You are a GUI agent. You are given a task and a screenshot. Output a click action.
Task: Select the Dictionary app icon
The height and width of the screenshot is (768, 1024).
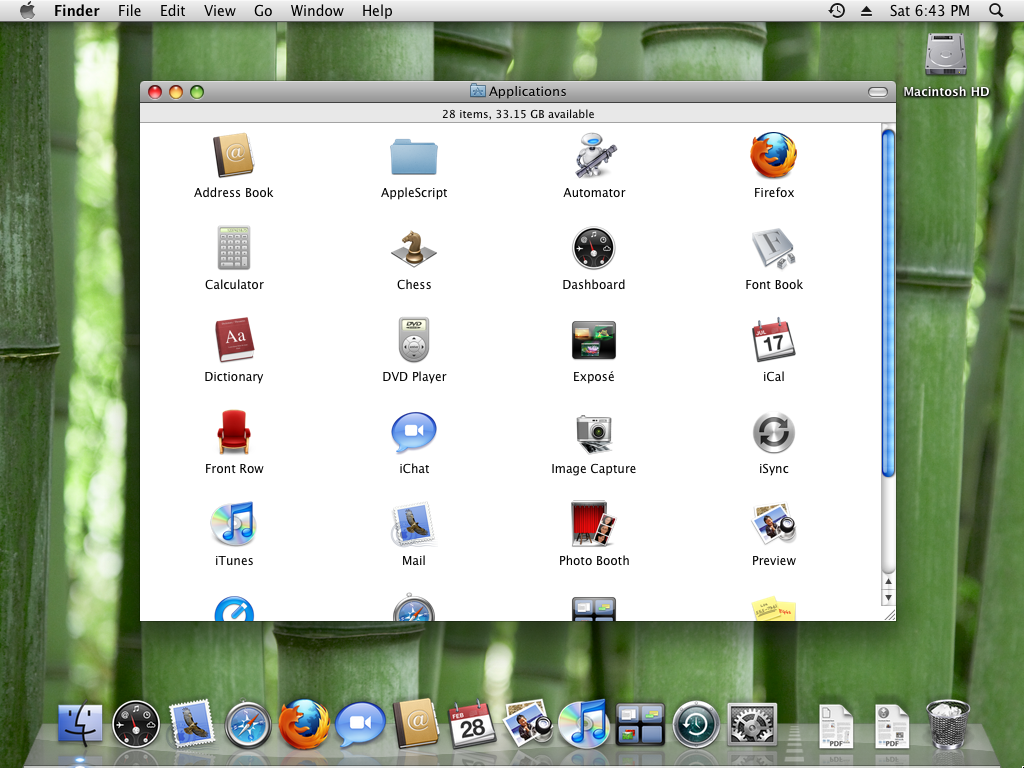(x=234, y=340)
